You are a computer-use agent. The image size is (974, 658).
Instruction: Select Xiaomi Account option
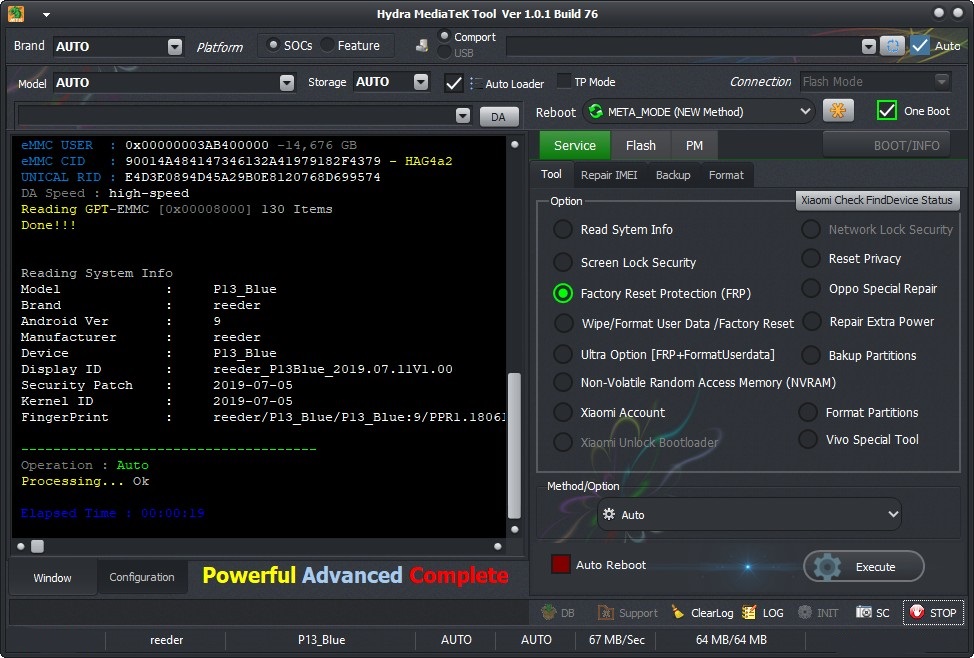click(x=563, y=412)
